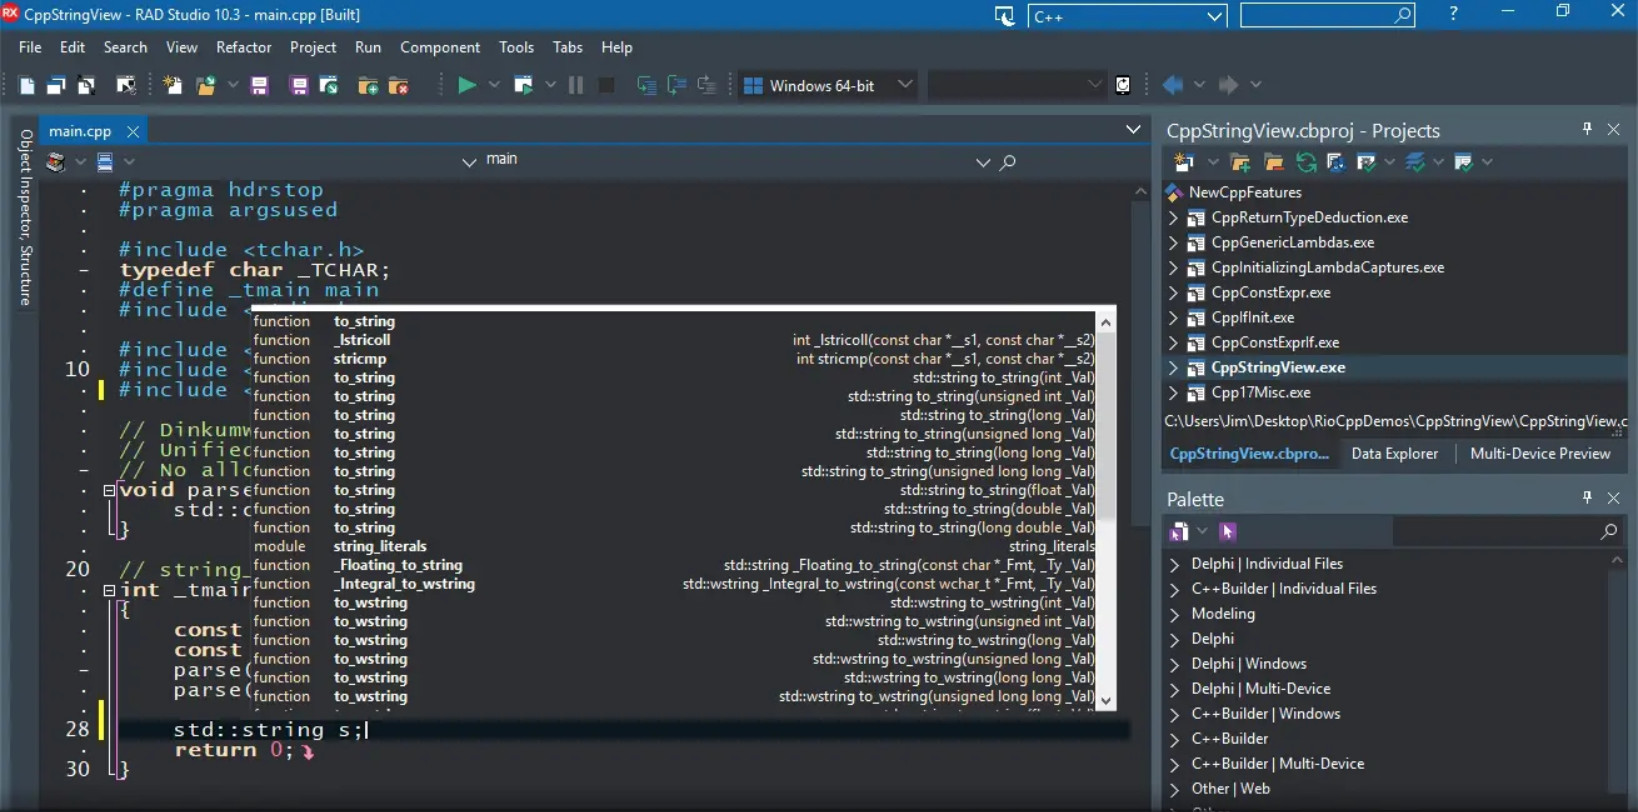
Task: Collapse the void parse function fold marker
Action: click(x=109, y=490)
